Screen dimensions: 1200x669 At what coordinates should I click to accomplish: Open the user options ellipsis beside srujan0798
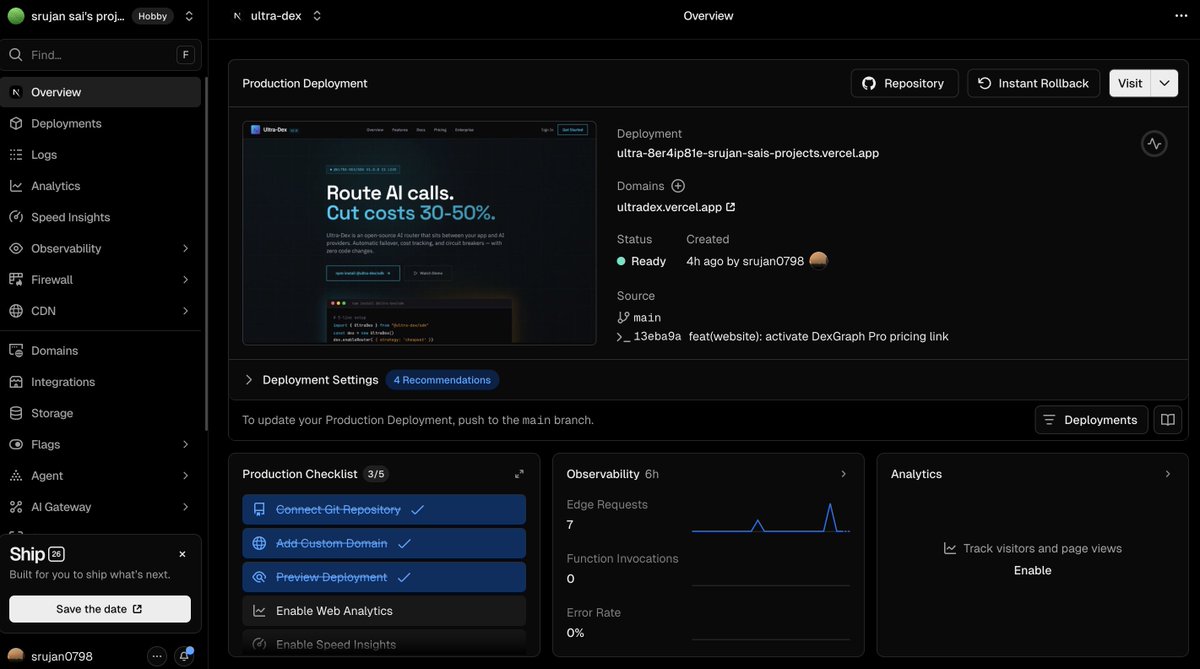(157, 657)
